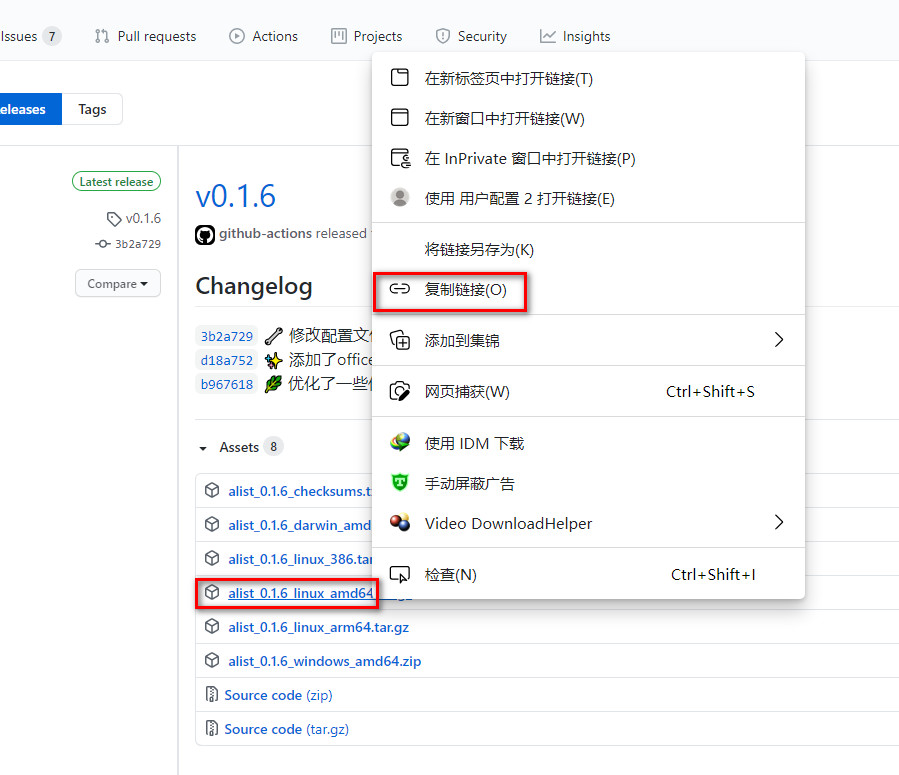Choose 在 InPrivate 窗口中打开链接(P)

tap(588, 158)
